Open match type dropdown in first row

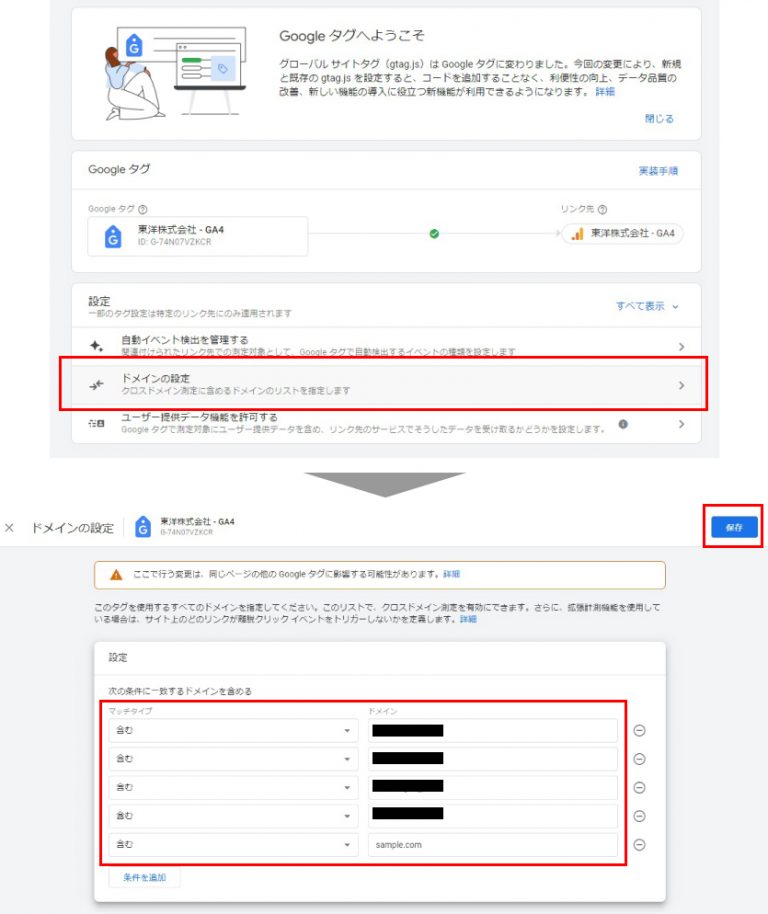click(x=233, y=730)
